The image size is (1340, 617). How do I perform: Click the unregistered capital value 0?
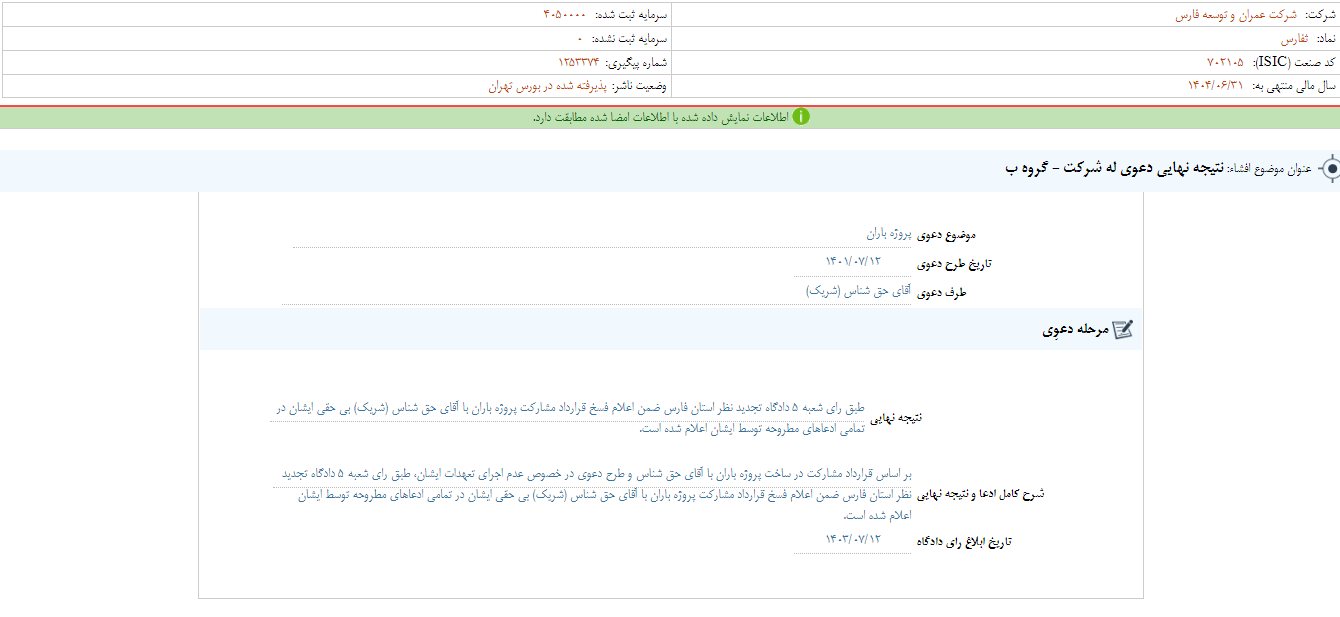tap(579, 39)
